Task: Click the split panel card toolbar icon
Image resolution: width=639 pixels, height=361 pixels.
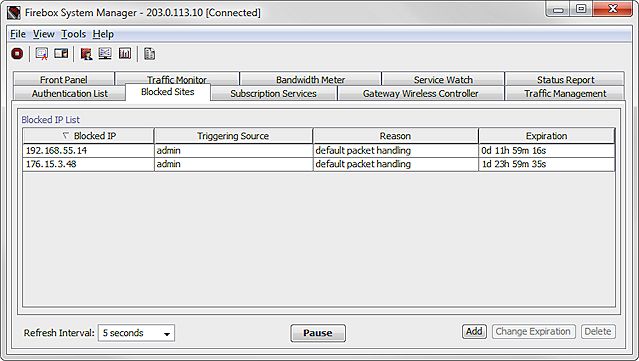Action: [61, 53]
